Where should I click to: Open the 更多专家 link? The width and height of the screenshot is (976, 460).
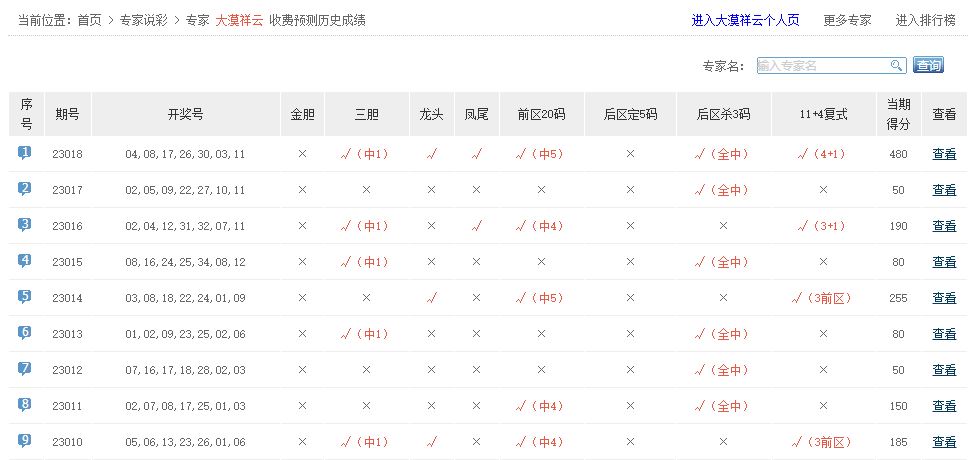(x=847, y=20)
